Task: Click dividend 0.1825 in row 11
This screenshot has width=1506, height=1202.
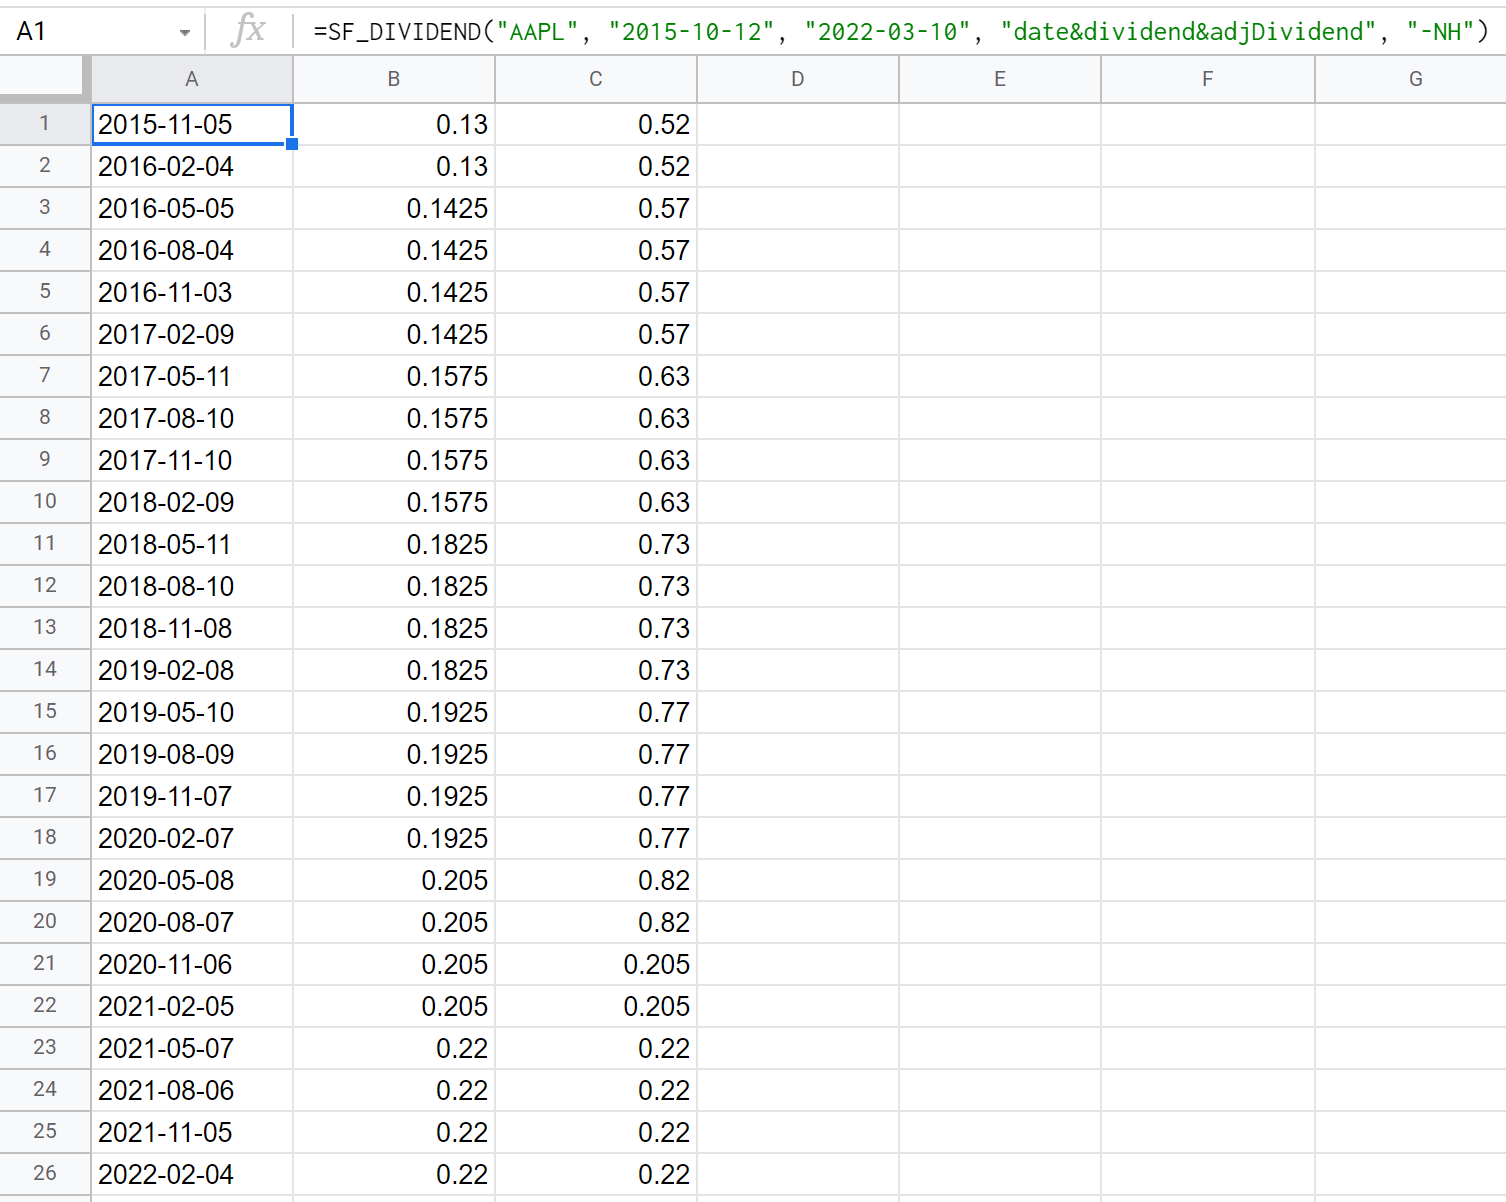Action: 394,544
